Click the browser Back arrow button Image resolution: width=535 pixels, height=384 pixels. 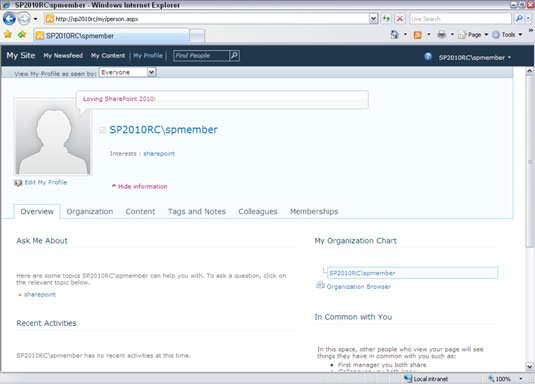point(9,18)
